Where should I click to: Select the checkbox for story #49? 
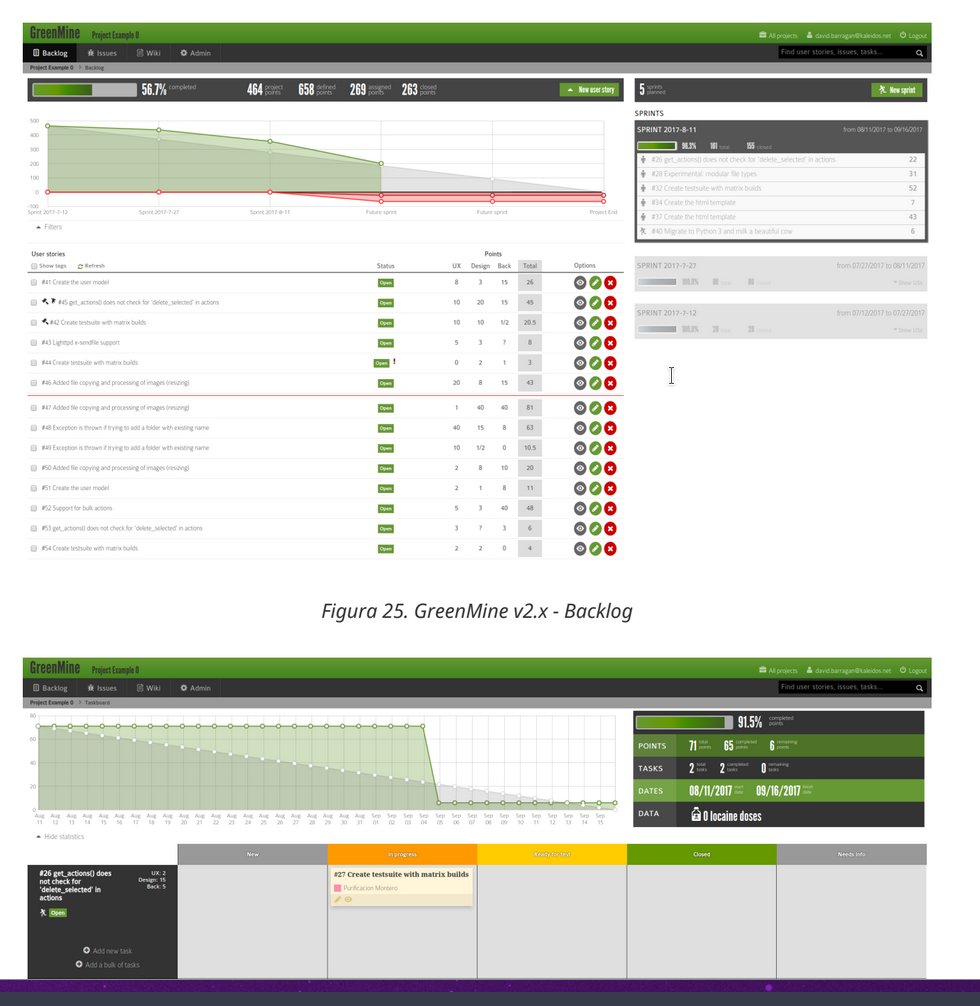click(x=33, y=448)
